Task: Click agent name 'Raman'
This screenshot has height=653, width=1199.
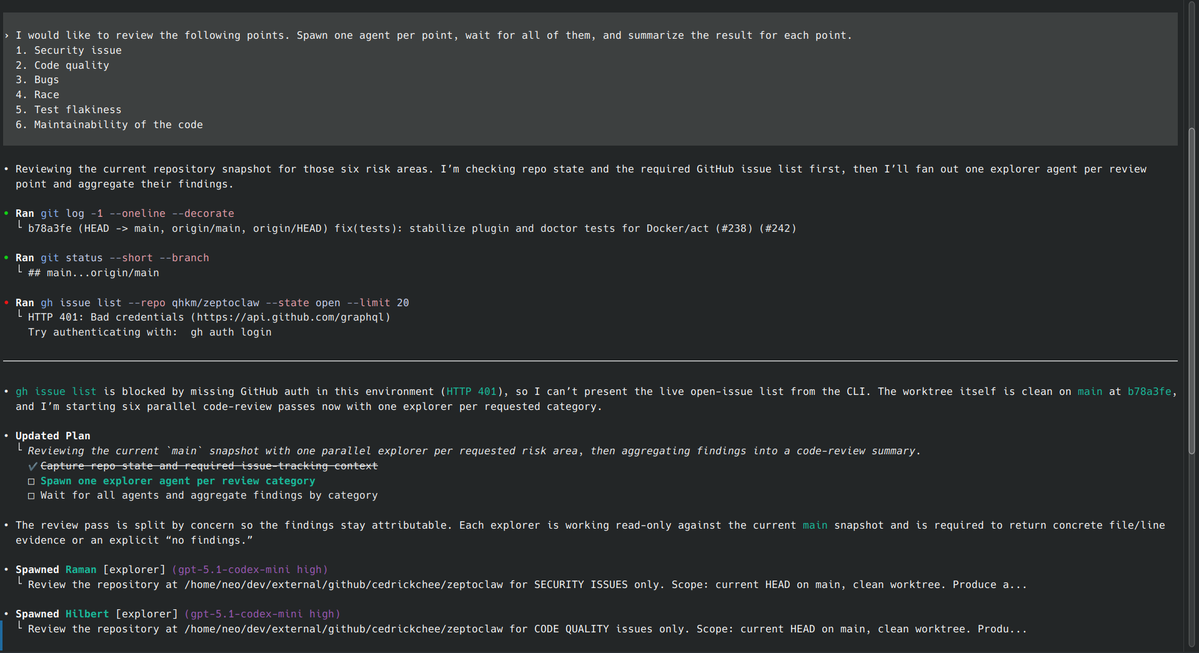Action: click(81, 570)
